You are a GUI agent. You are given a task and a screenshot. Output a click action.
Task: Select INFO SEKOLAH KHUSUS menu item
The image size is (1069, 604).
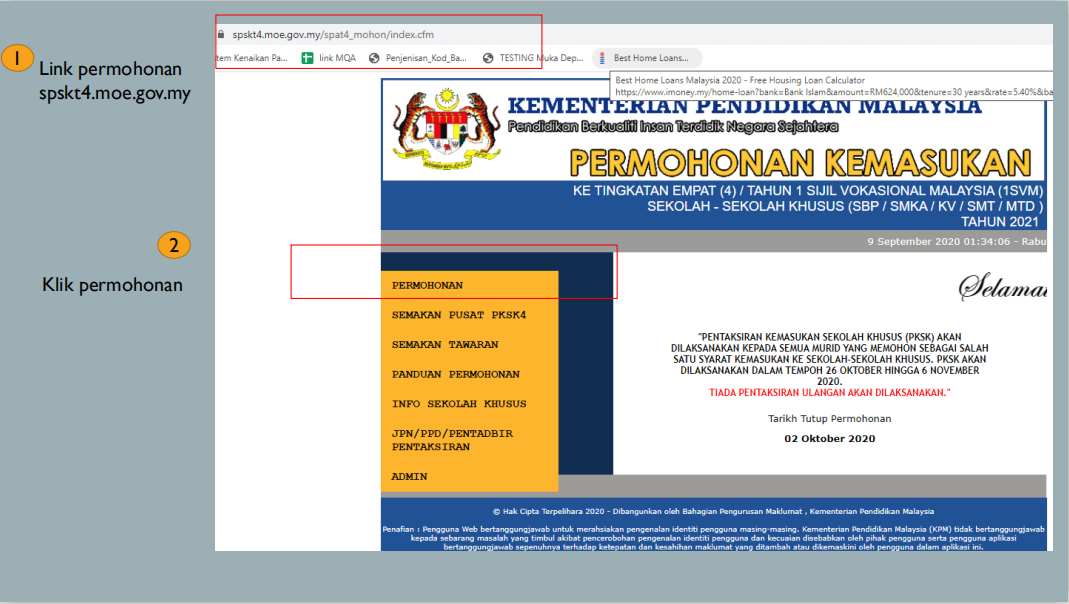point(459,404)
